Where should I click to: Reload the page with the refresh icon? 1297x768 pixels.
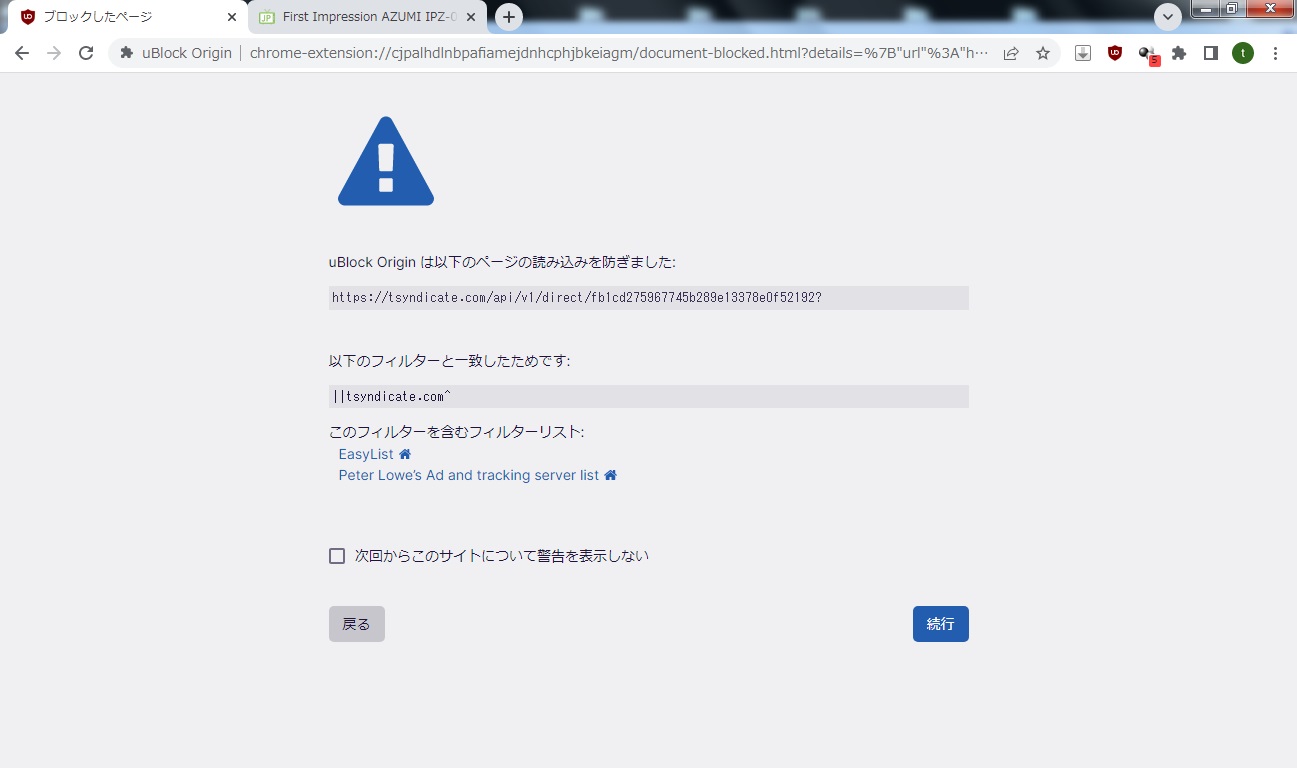click(86, 52)
